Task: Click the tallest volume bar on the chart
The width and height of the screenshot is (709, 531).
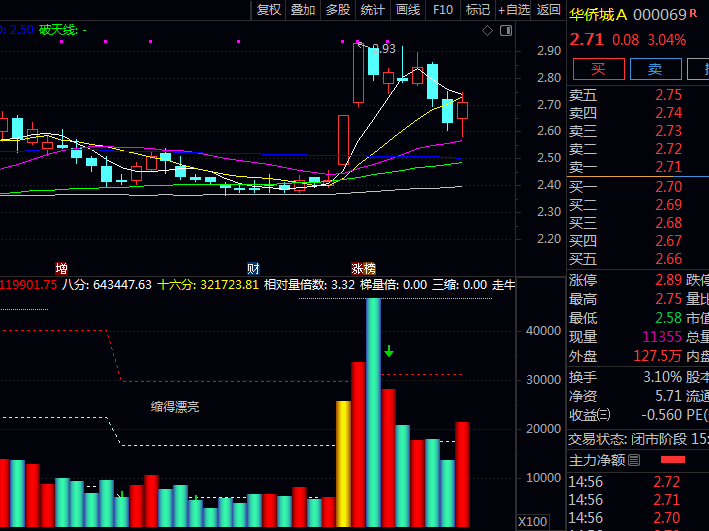Action: 373,412
